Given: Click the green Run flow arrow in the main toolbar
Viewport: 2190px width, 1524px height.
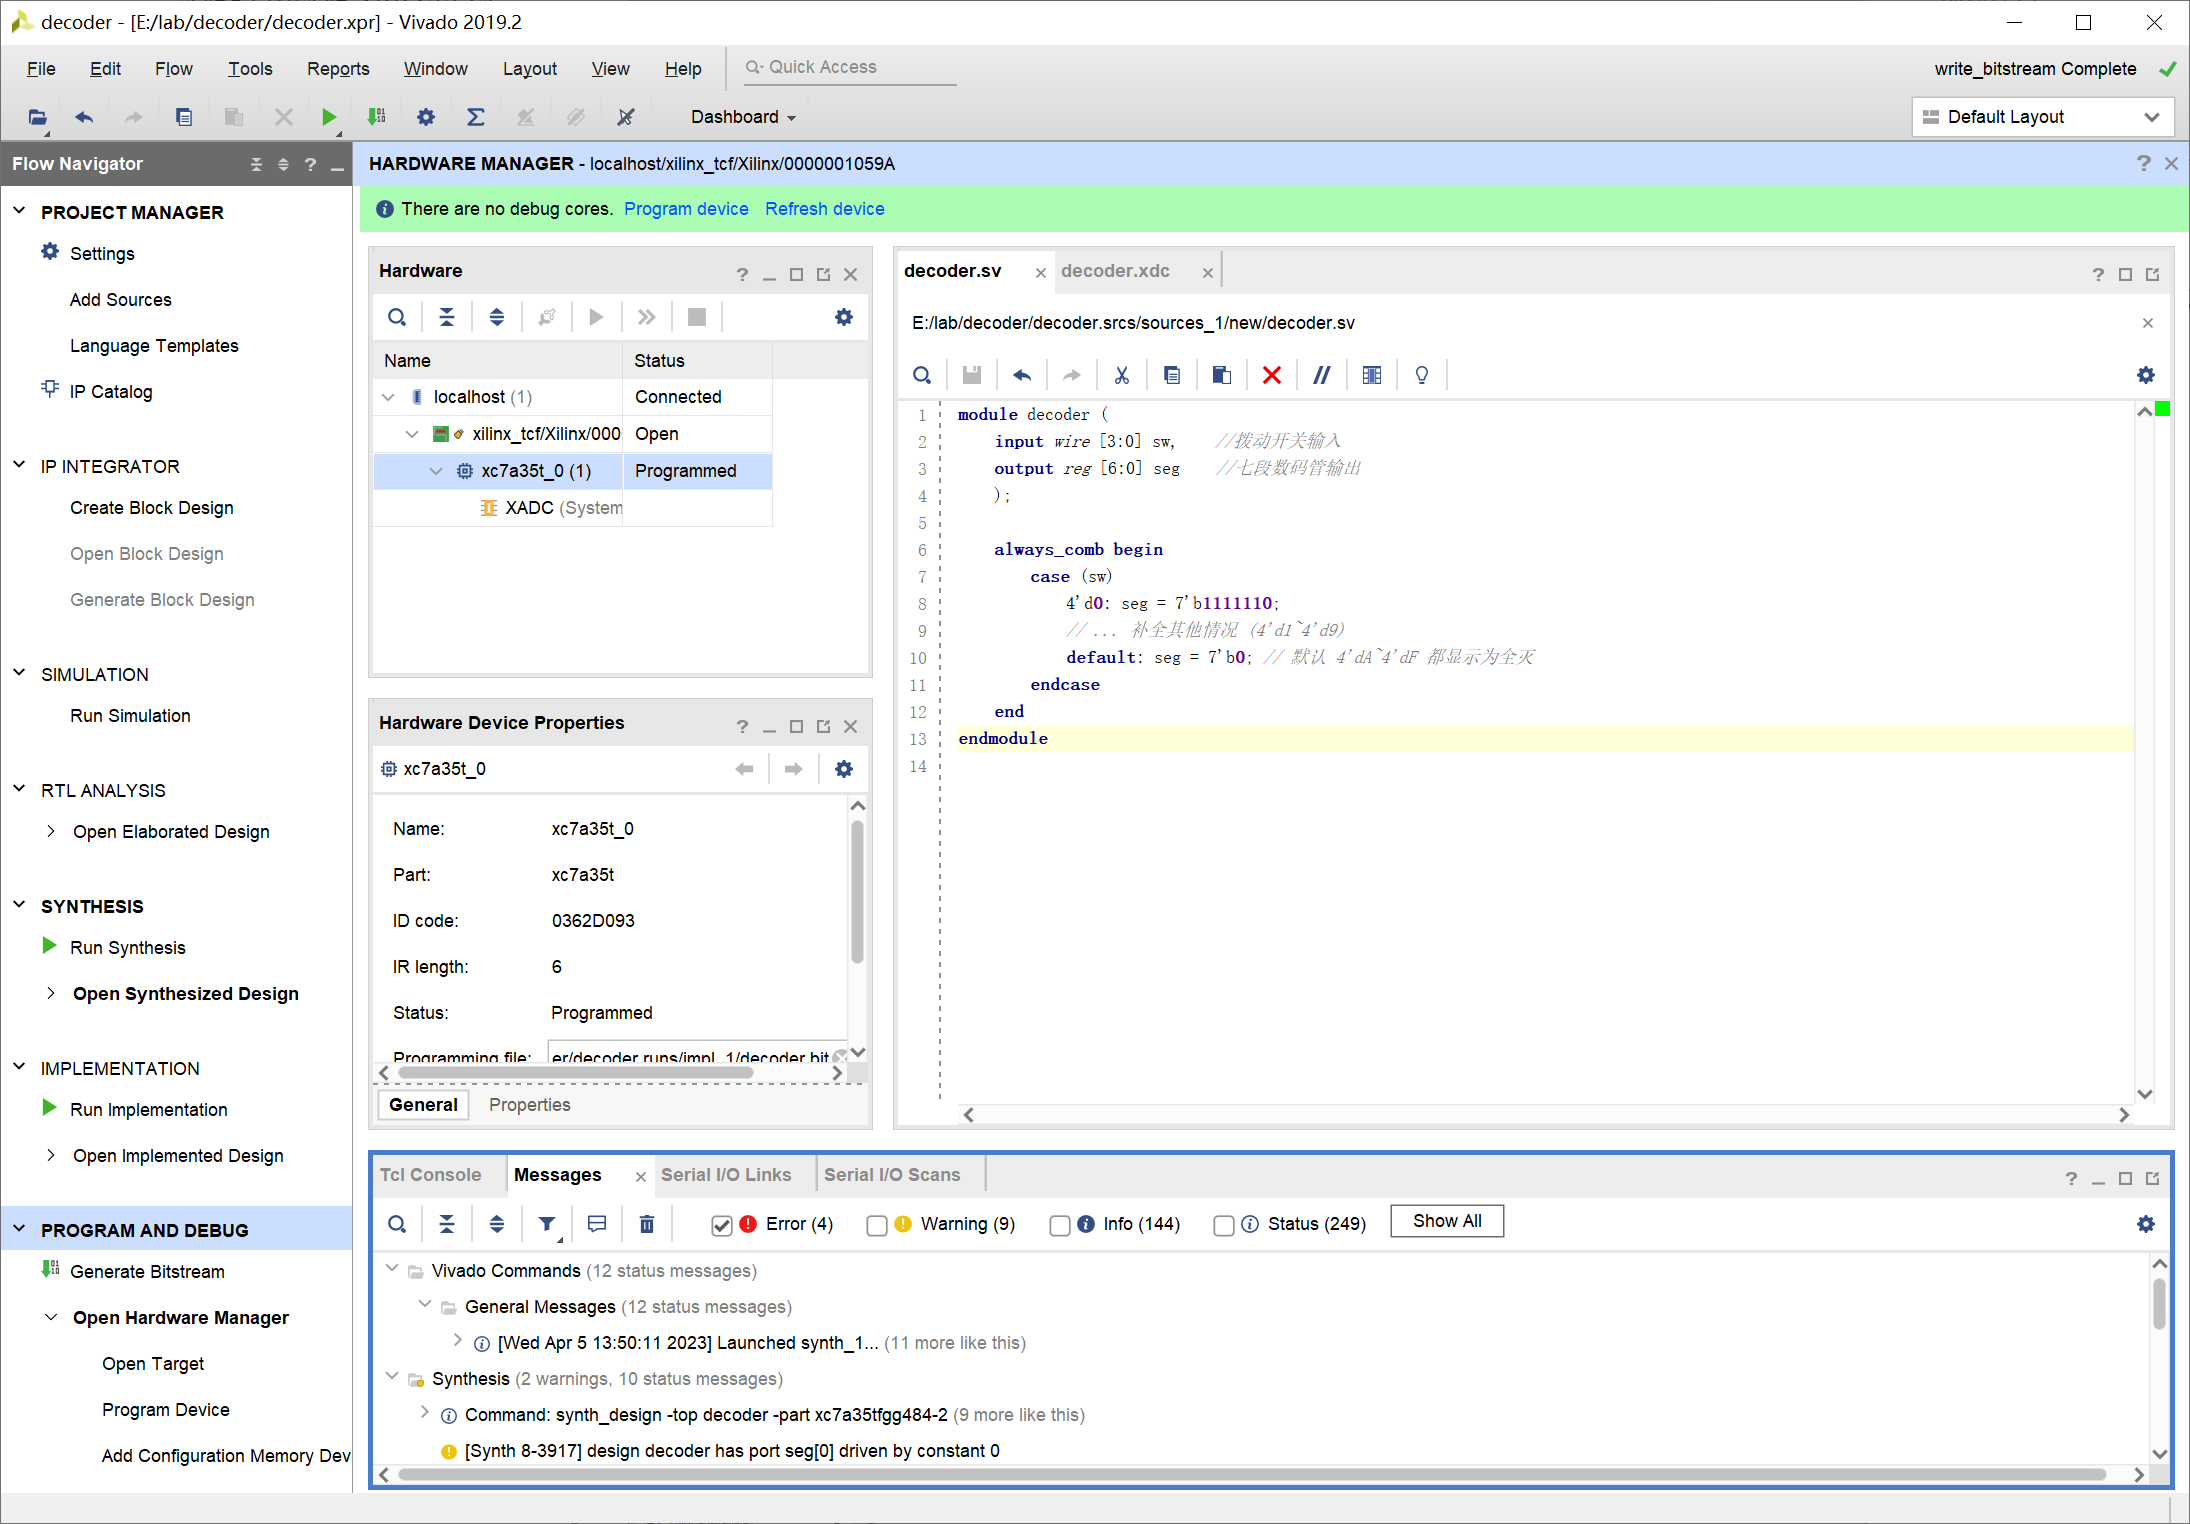Looking at the screenshot, I should [328, 117].
